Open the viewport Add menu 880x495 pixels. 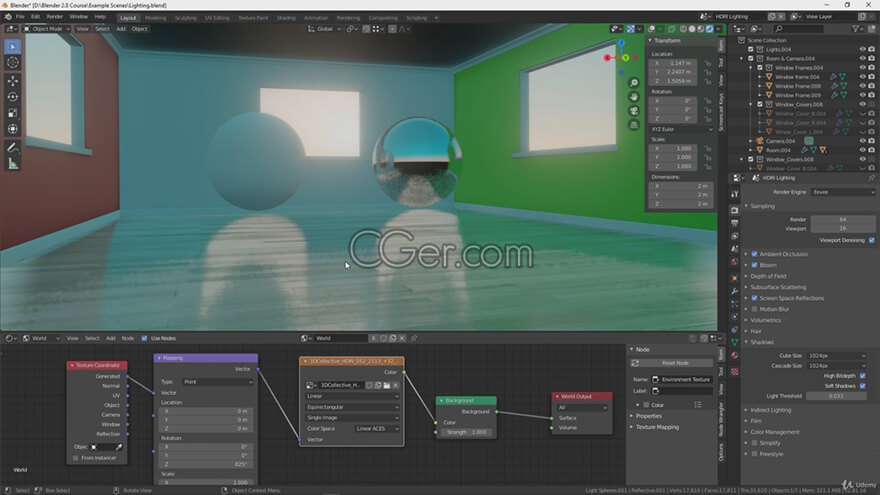121,29
